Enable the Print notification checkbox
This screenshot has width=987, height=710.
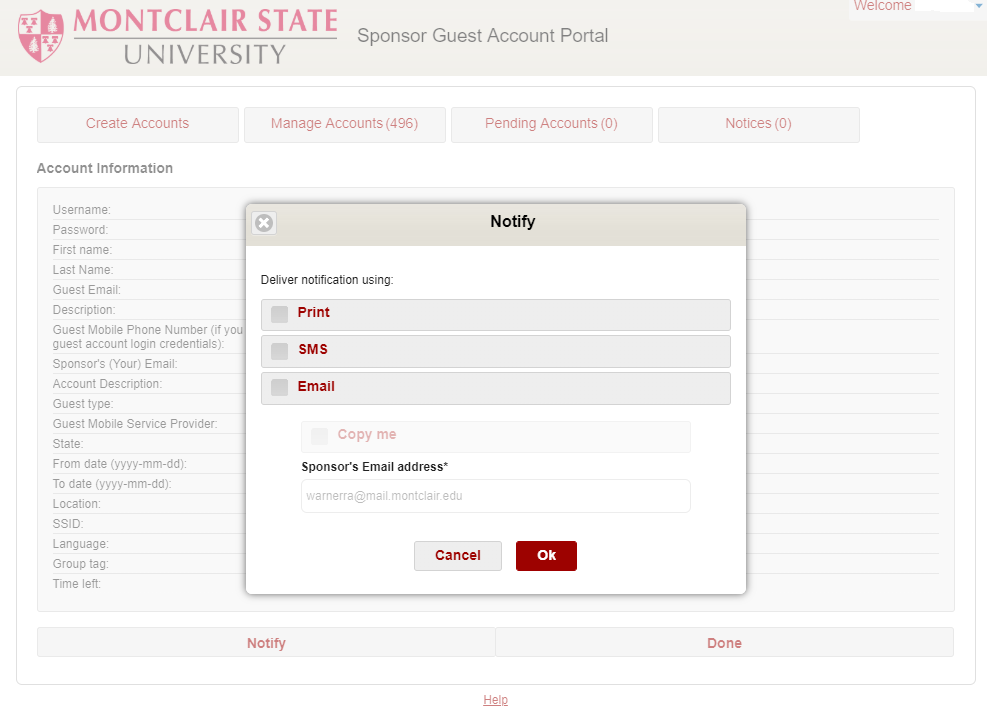tap(279, 314)
